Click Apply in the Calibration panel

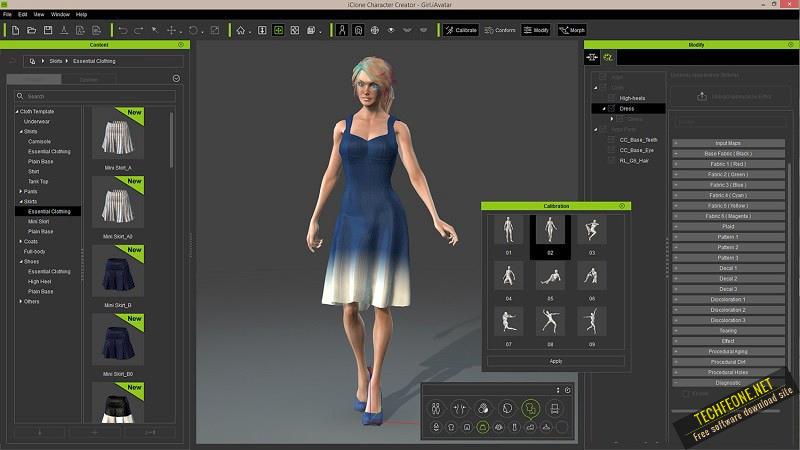(x=556, y=361)
